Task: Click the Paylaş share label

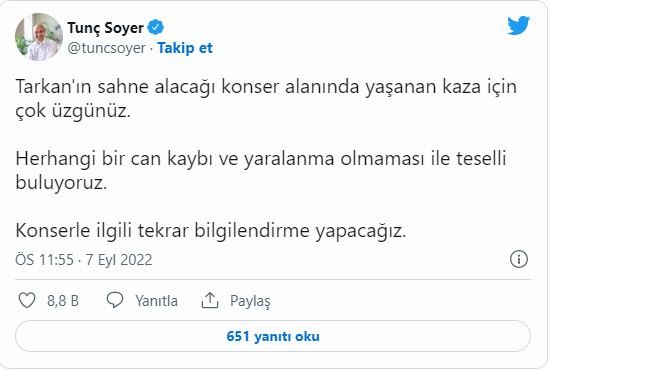Action: [250, 301]
